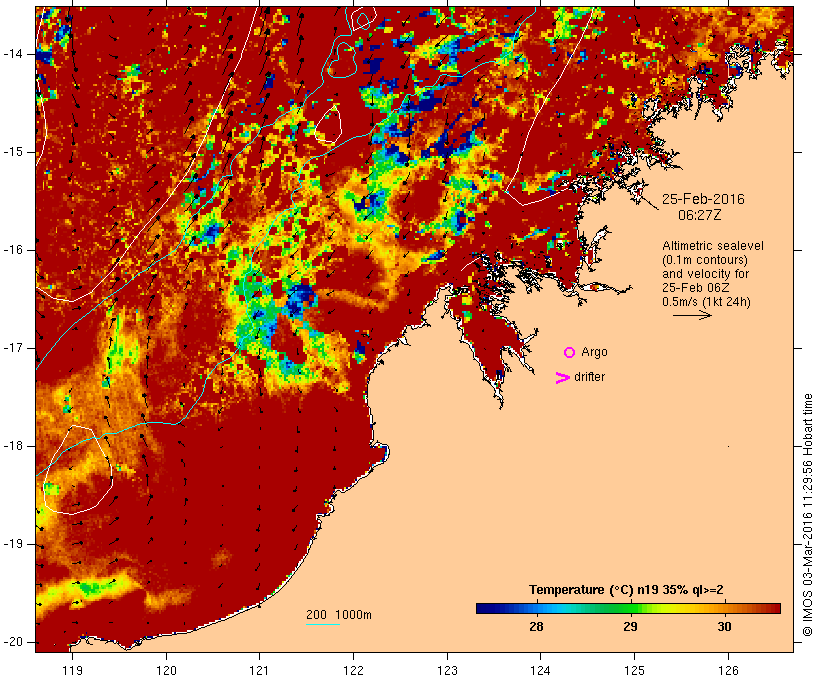The height and width of the screenshot is (680, 820).
Task: Click latitude axis label '-19'
Action: 13,544
